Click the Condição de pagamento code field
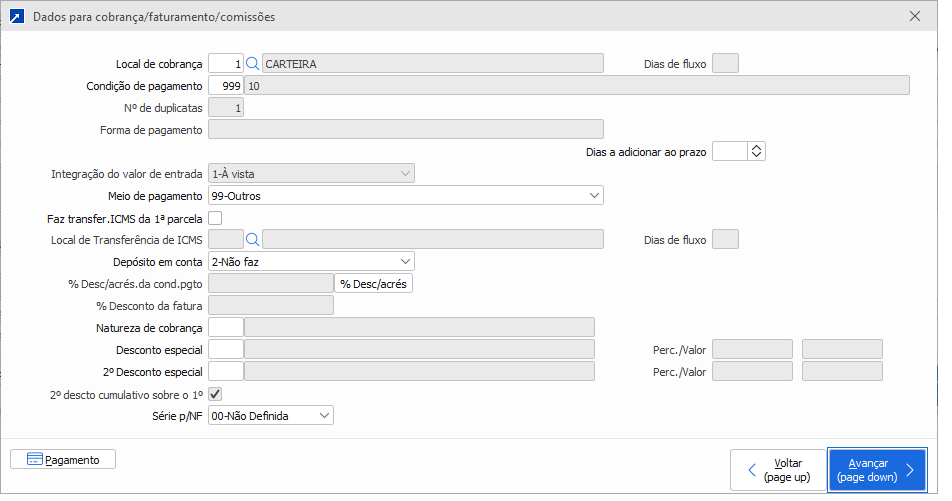The width and height of the screenshot is (952, 501). click(226, 85)
